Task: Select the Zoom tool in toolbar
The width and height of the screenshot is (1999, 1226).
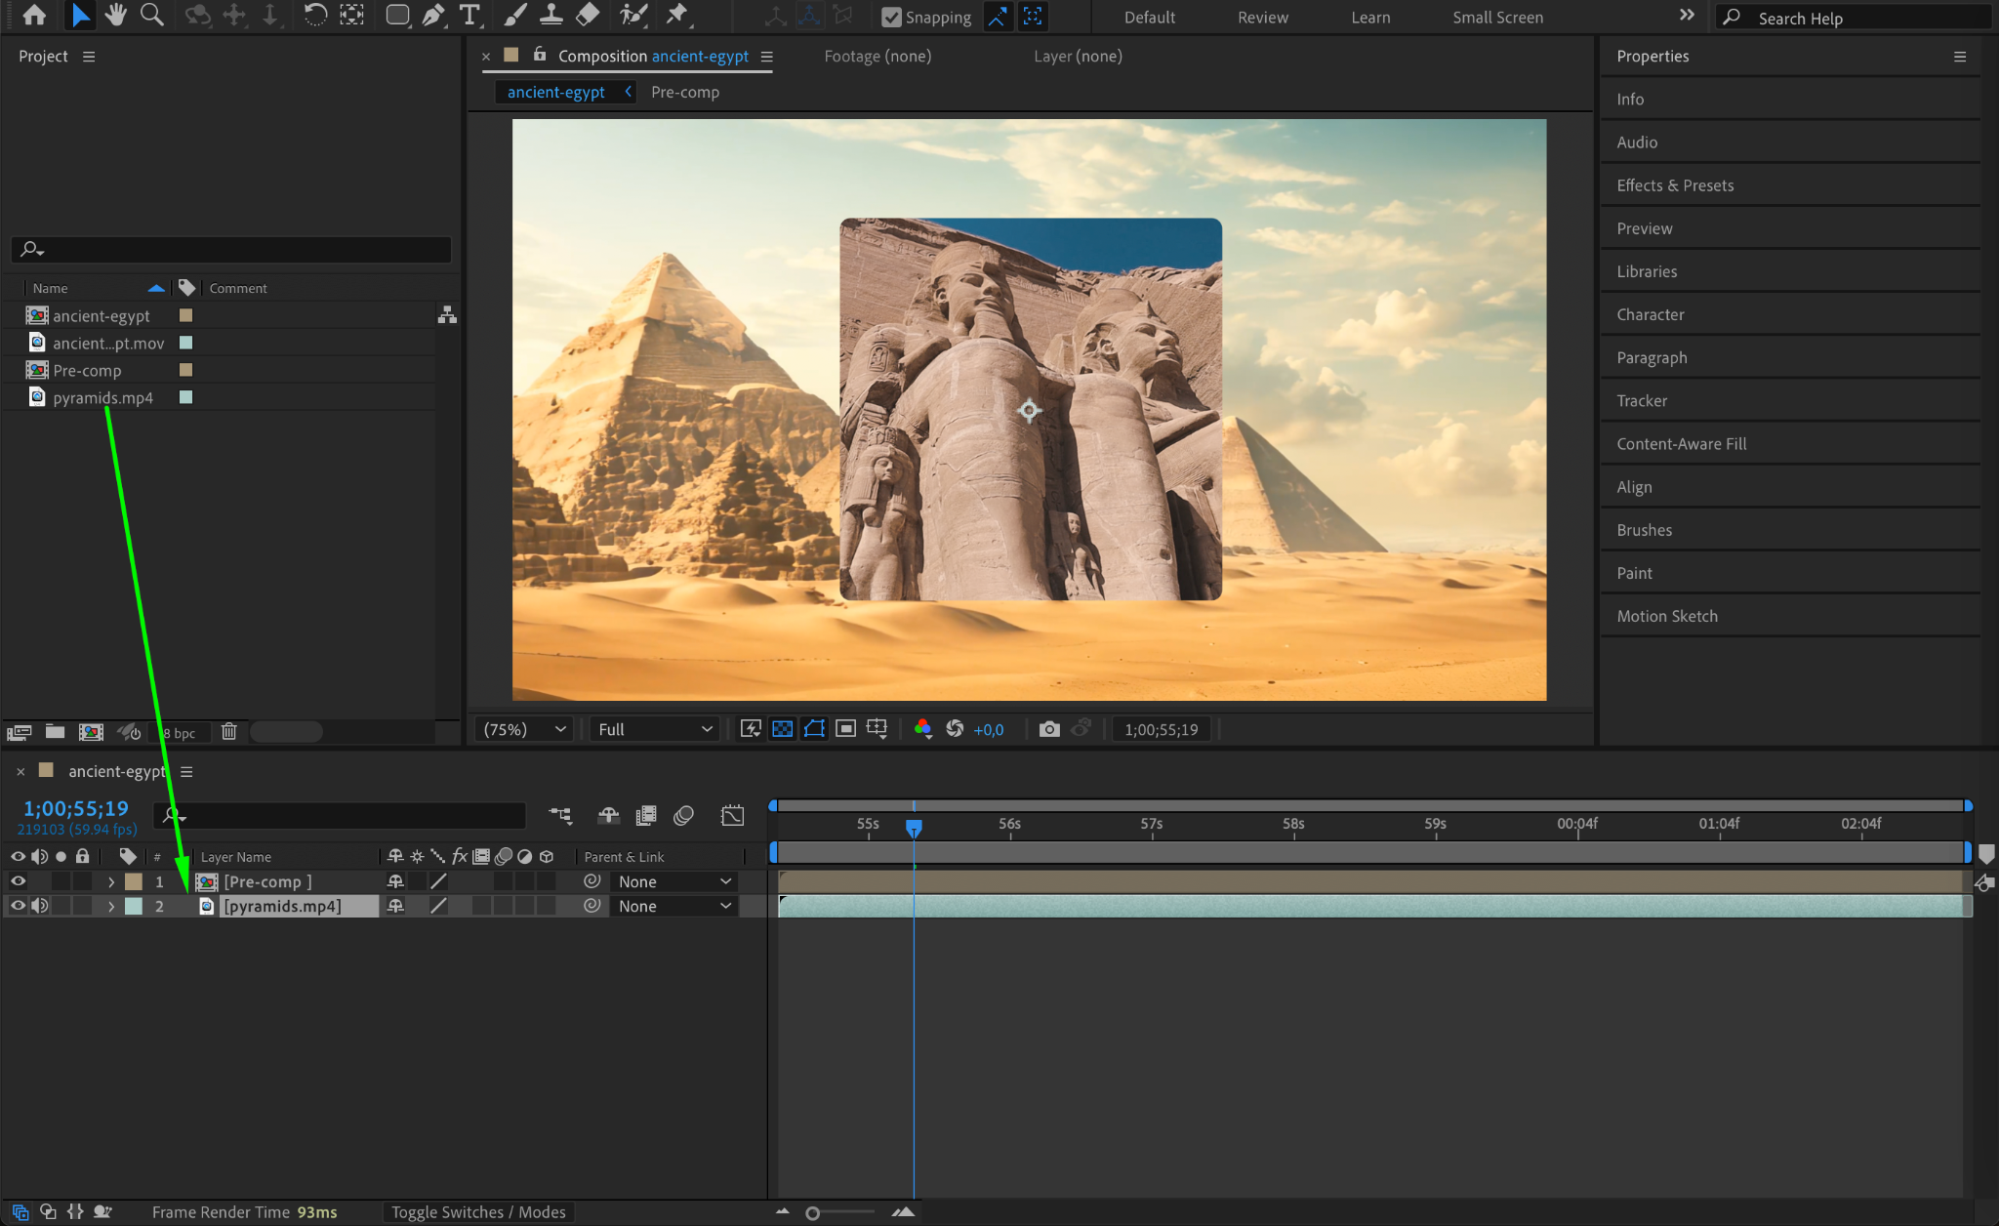Action: point(152,15)
